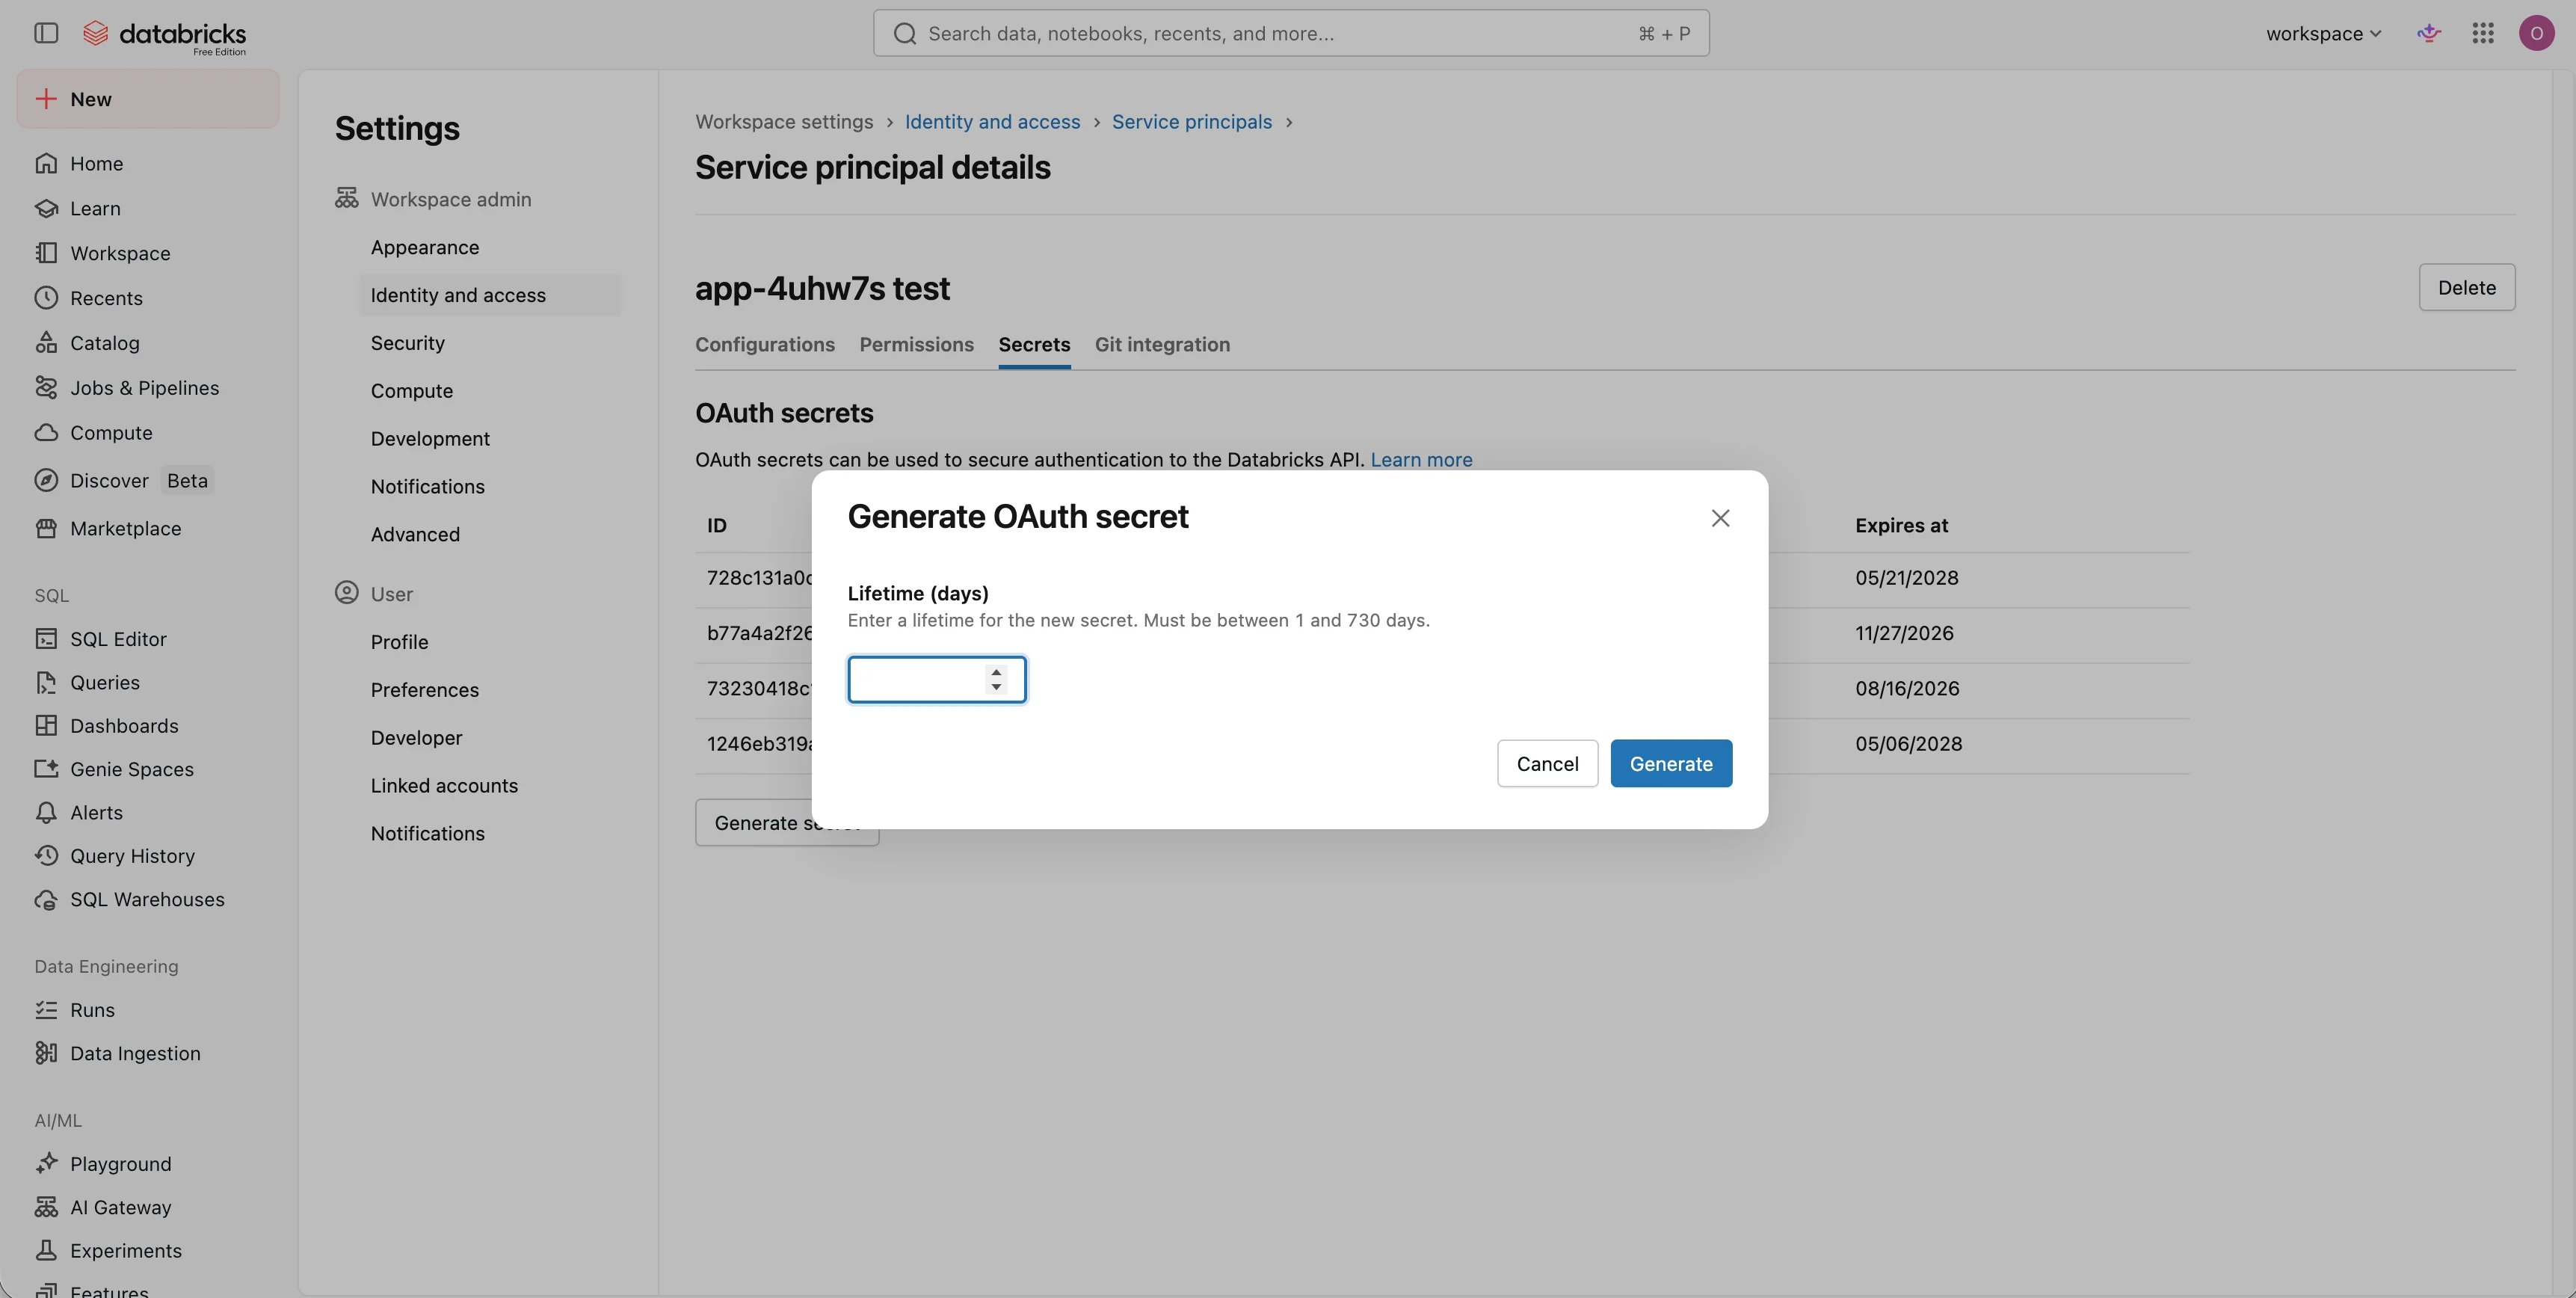The height and width of the screenshot is (1298, 2576).
Task: Open Marketplace
Action: pyautogui.click(x=148, y=528)
